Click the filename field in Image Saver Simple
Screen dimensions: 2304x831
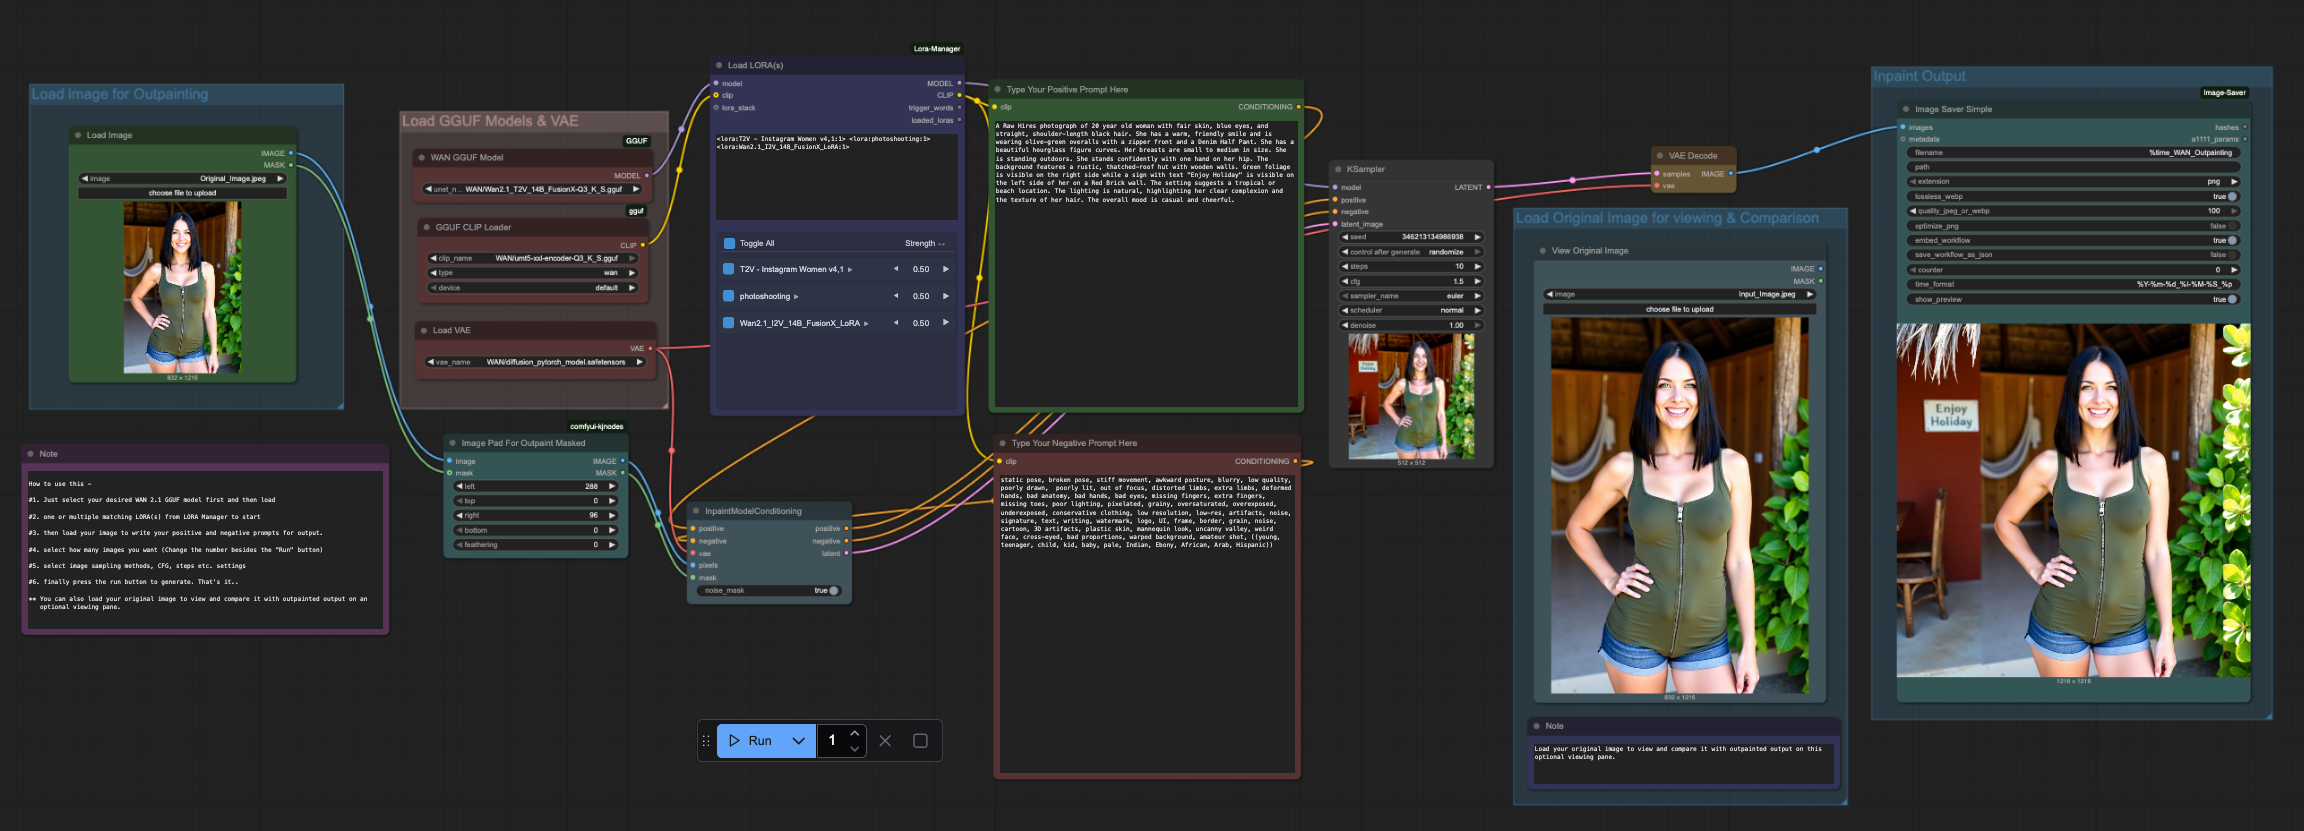[x=2072, y=153]
